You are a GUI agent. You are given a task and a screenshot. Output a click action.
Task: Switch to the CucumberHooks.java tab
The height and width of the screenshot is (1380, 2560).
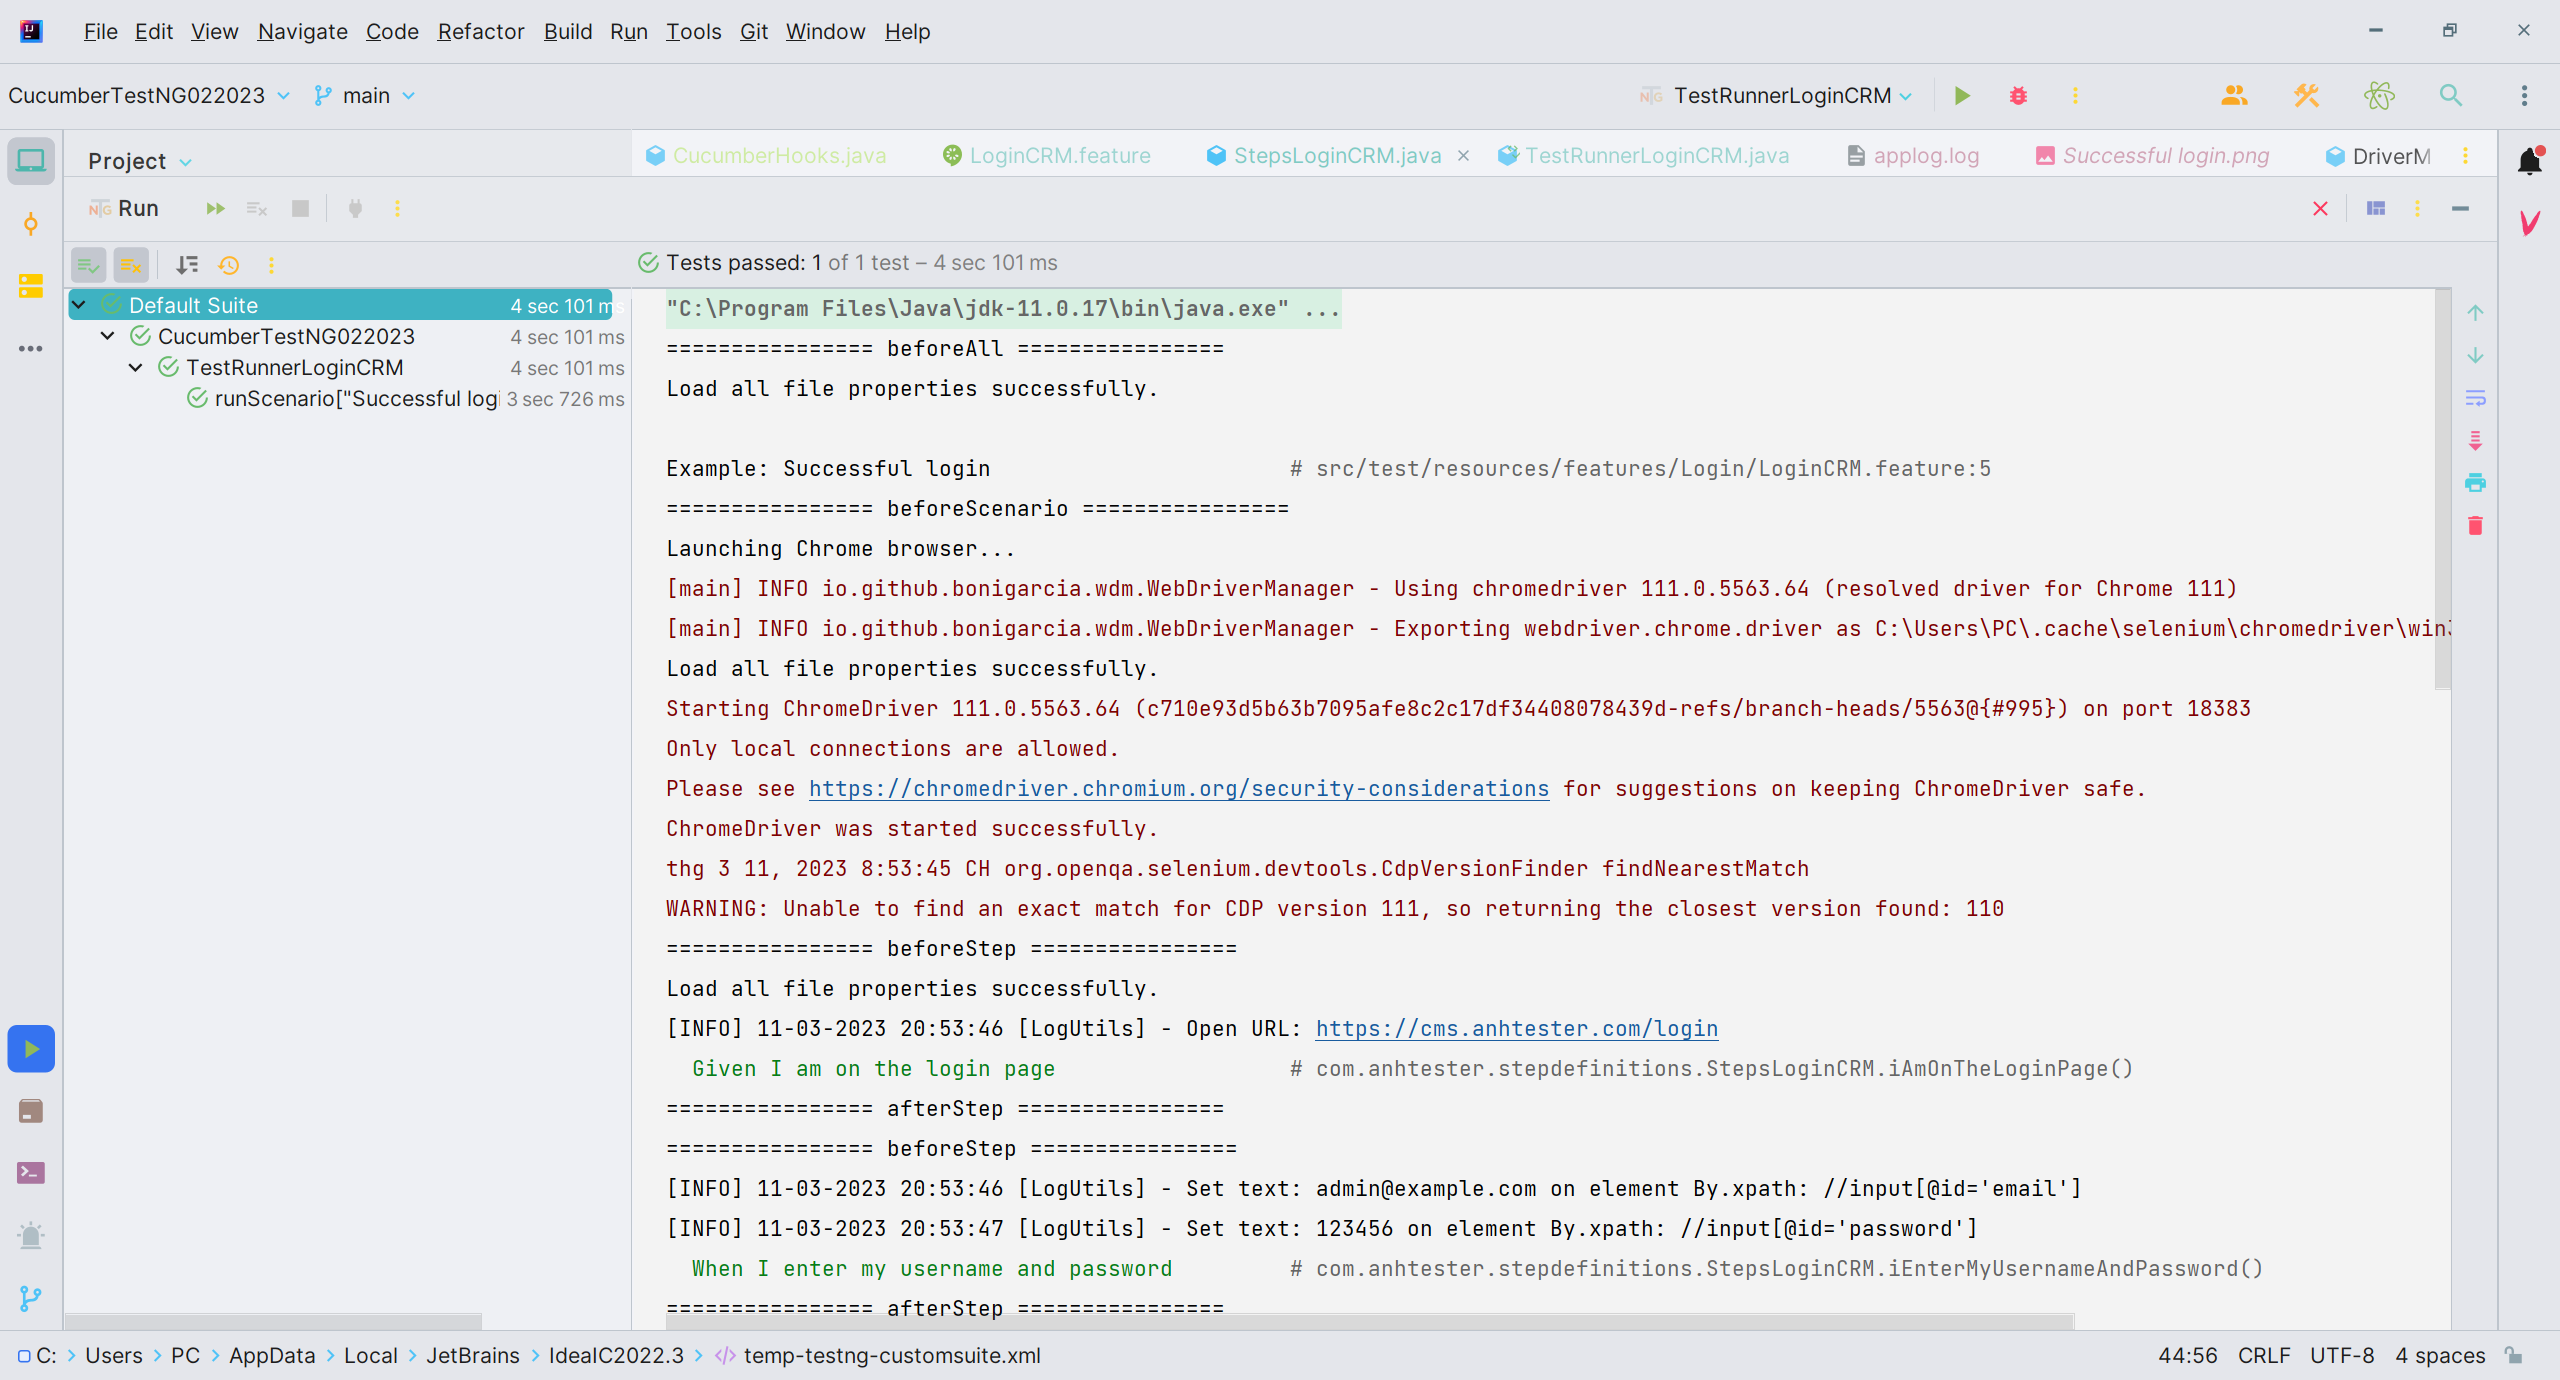coord(766,156)
